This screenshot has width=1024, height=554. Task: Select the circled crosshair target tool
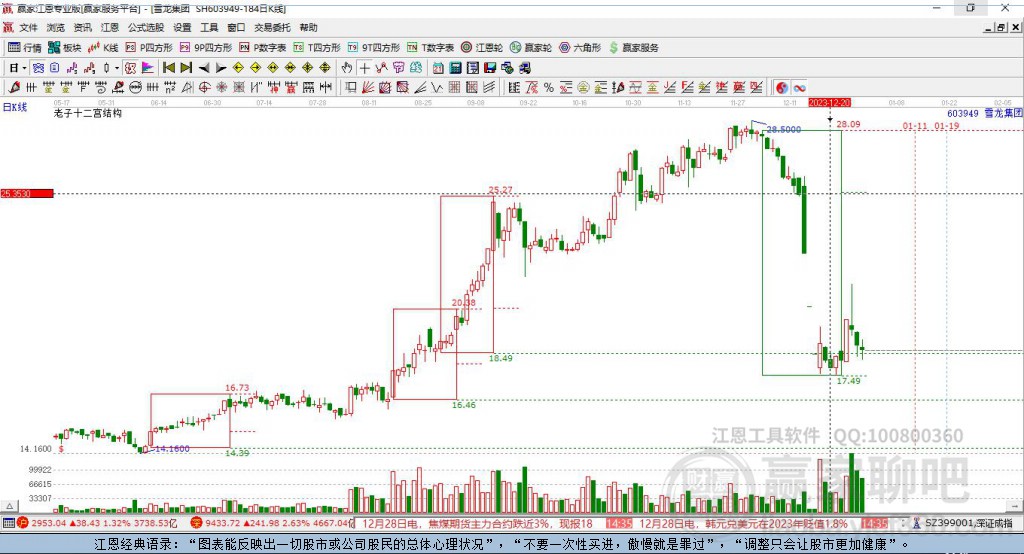coord(204,88)
